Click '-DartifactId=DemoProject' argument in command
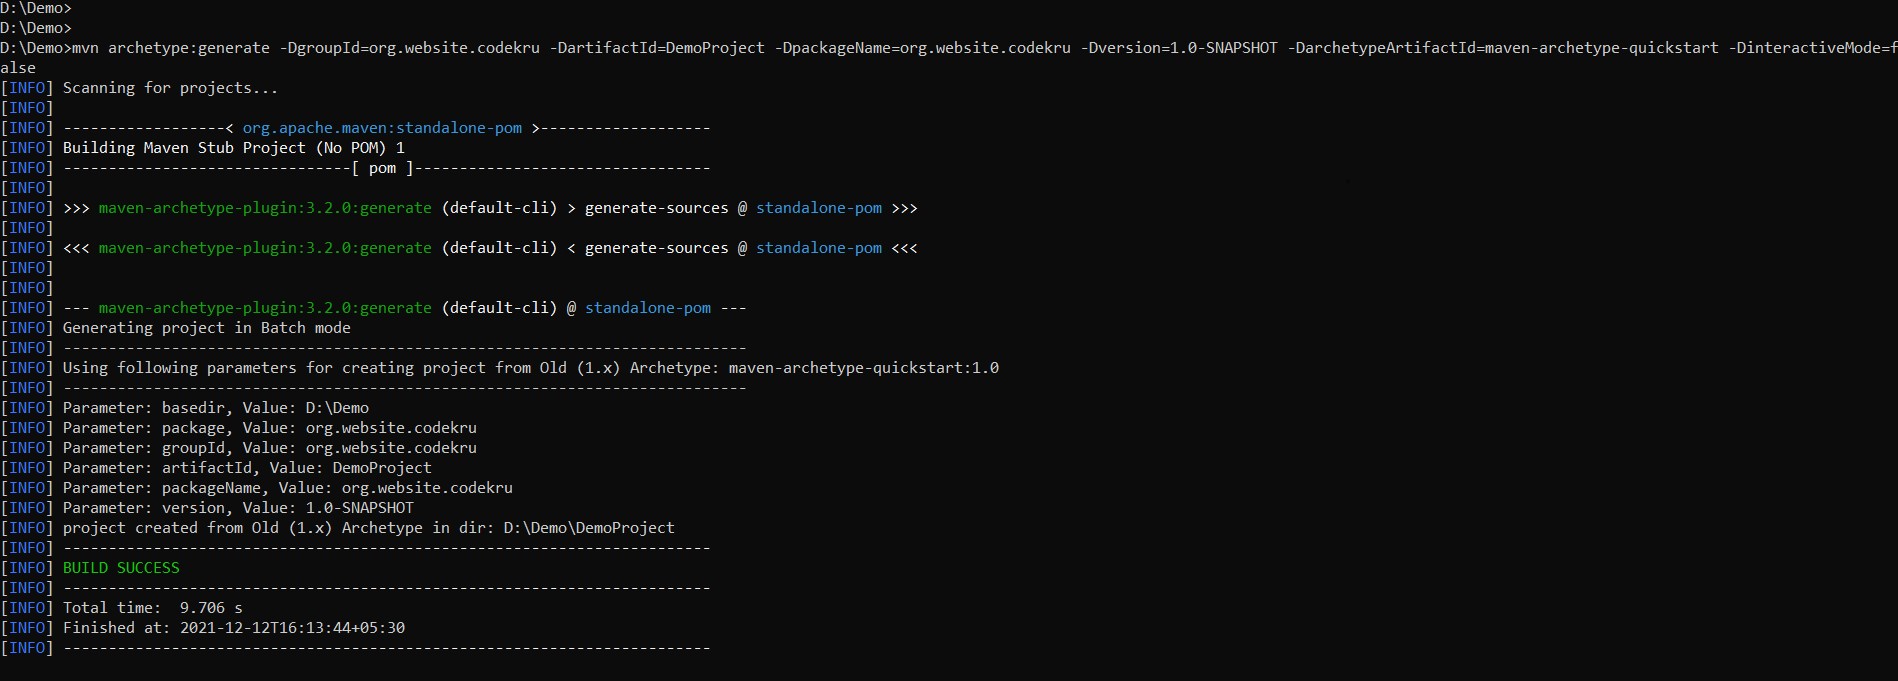 657,48
